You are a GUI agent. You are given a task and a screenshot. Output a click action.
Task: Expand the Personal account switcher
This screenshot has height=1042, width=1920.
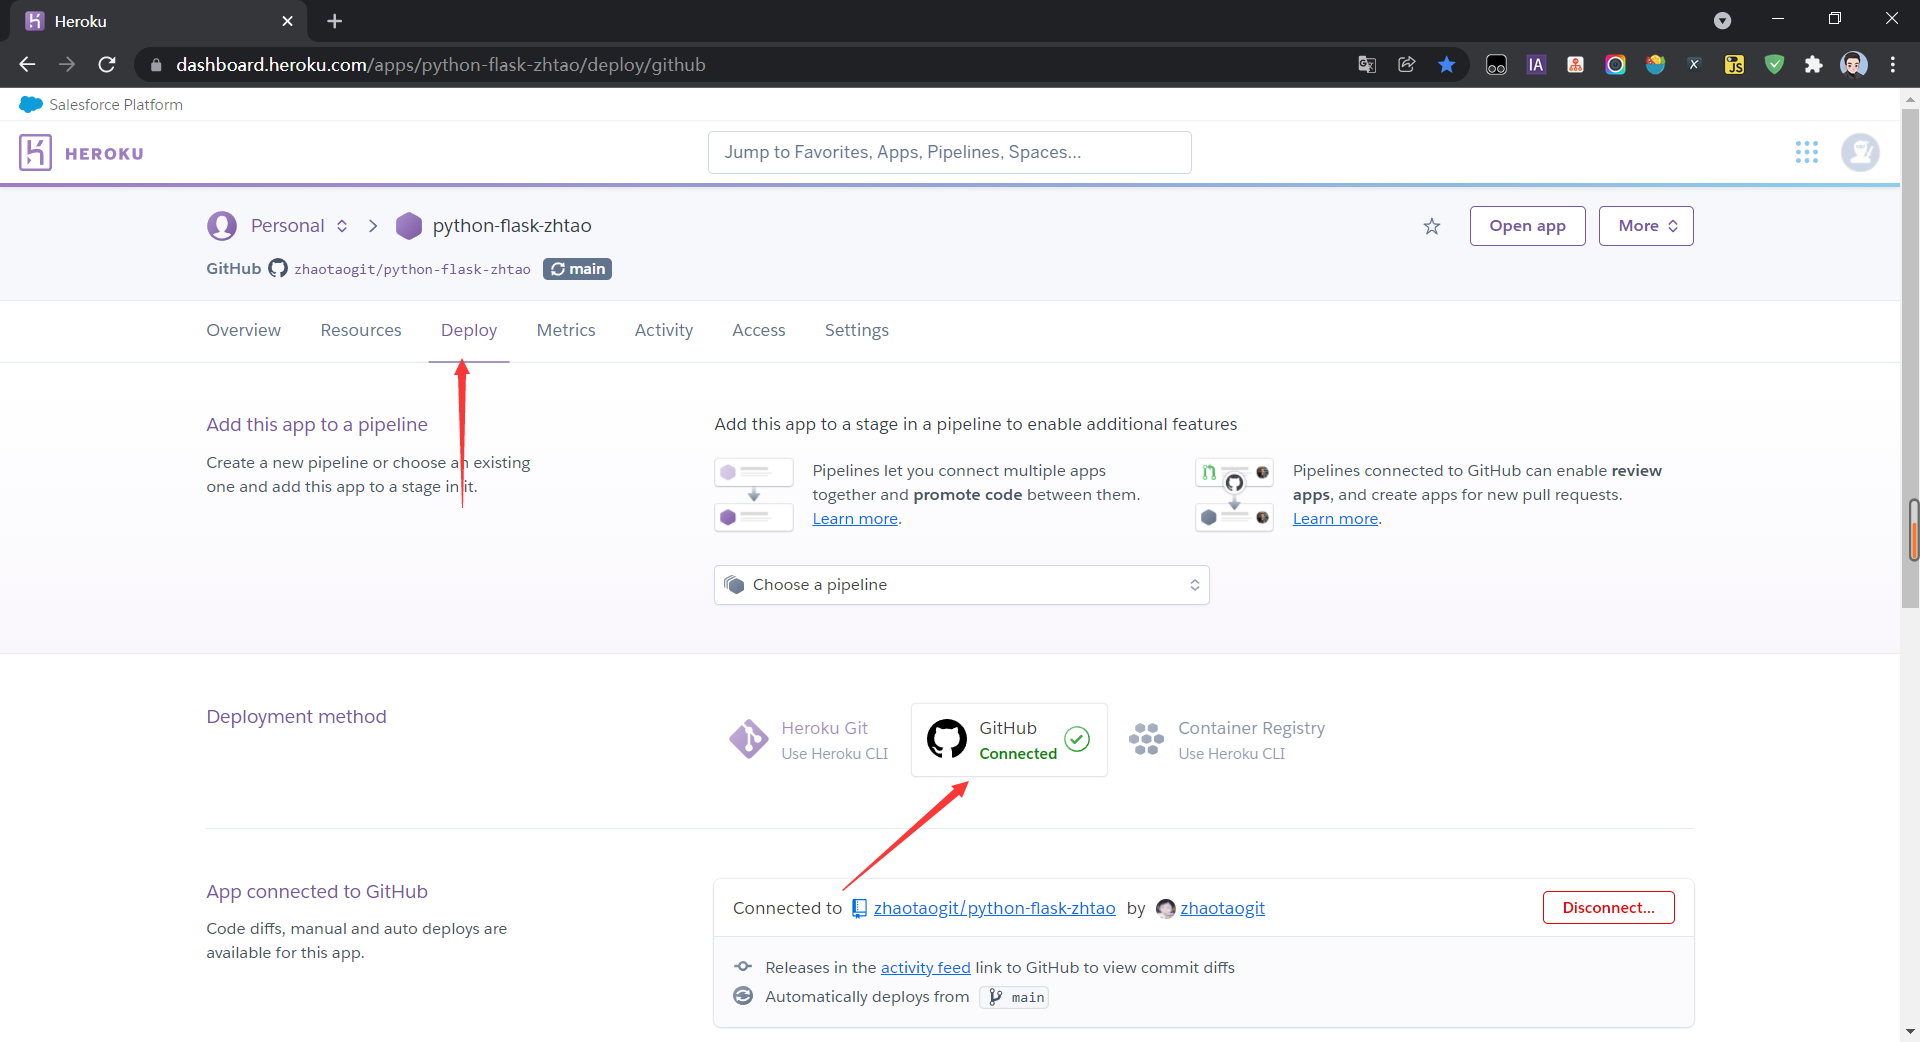tap(342, 226)
